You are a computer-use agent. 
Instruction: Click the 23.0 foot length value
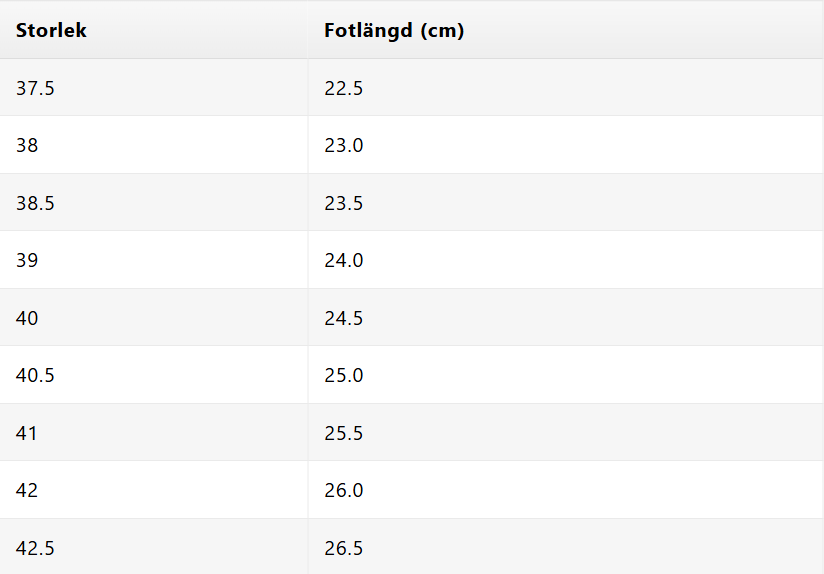(x=343, y=145)
